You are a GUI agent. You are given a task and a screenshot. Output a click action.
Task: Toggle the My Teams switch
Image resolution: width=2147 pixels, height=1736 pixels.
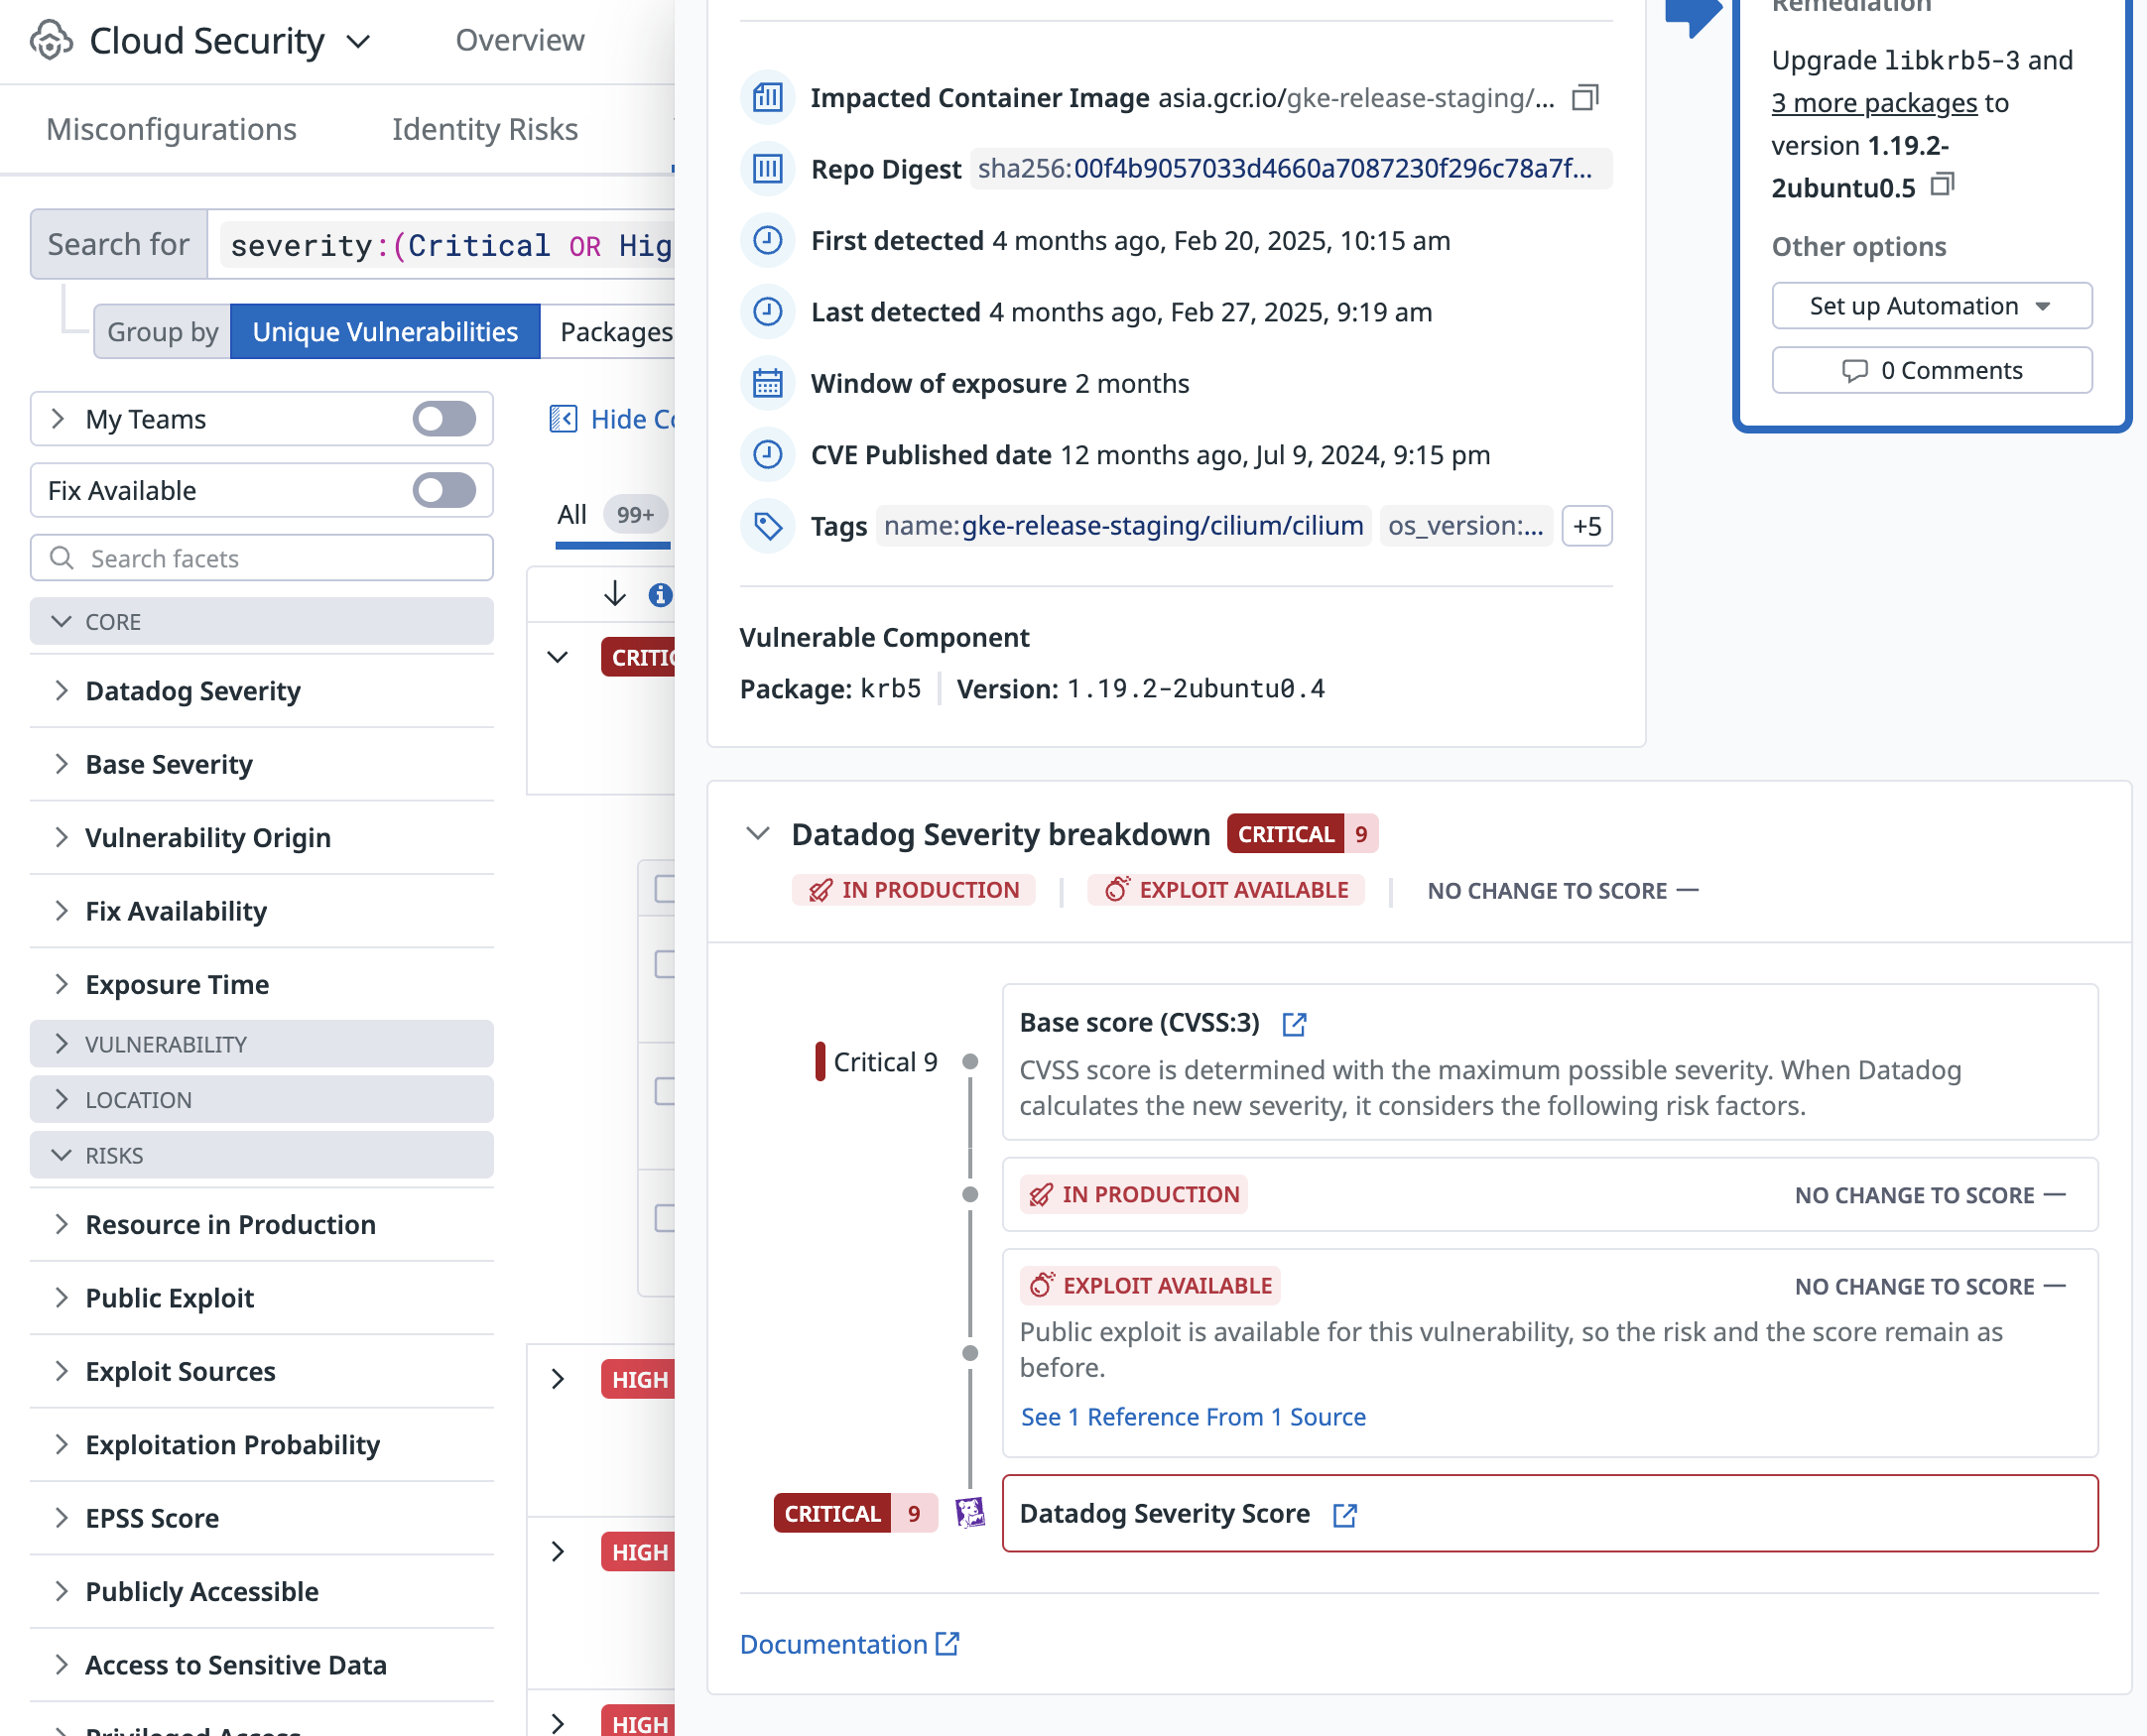tap(444, 419)
